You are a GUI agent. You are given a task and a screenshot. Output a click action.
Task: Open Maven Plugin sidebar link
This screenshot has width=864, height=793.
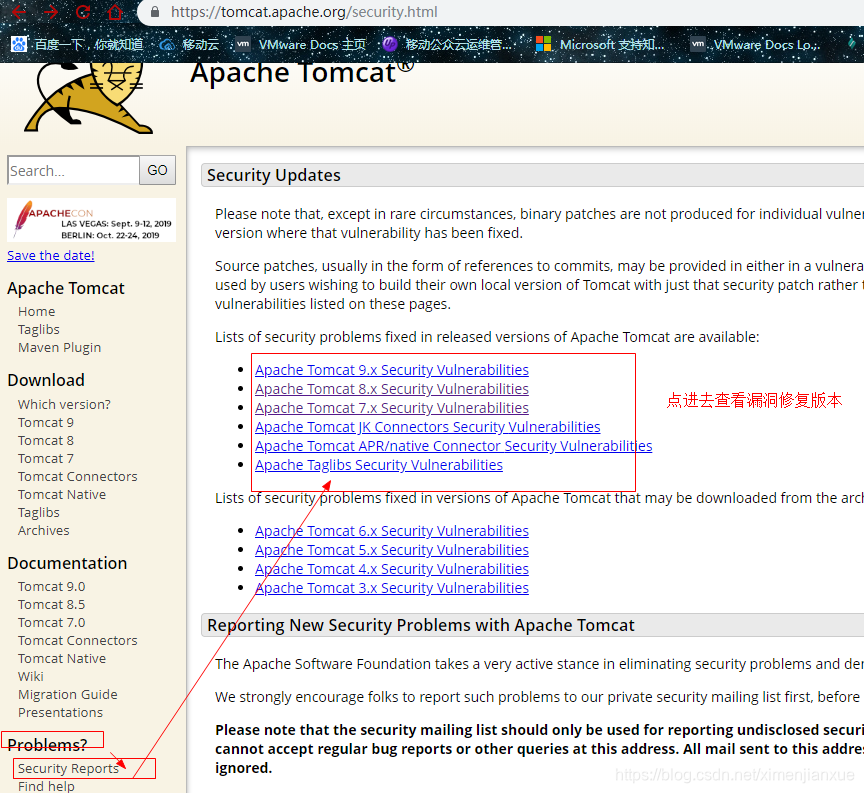tap(60, 347)
